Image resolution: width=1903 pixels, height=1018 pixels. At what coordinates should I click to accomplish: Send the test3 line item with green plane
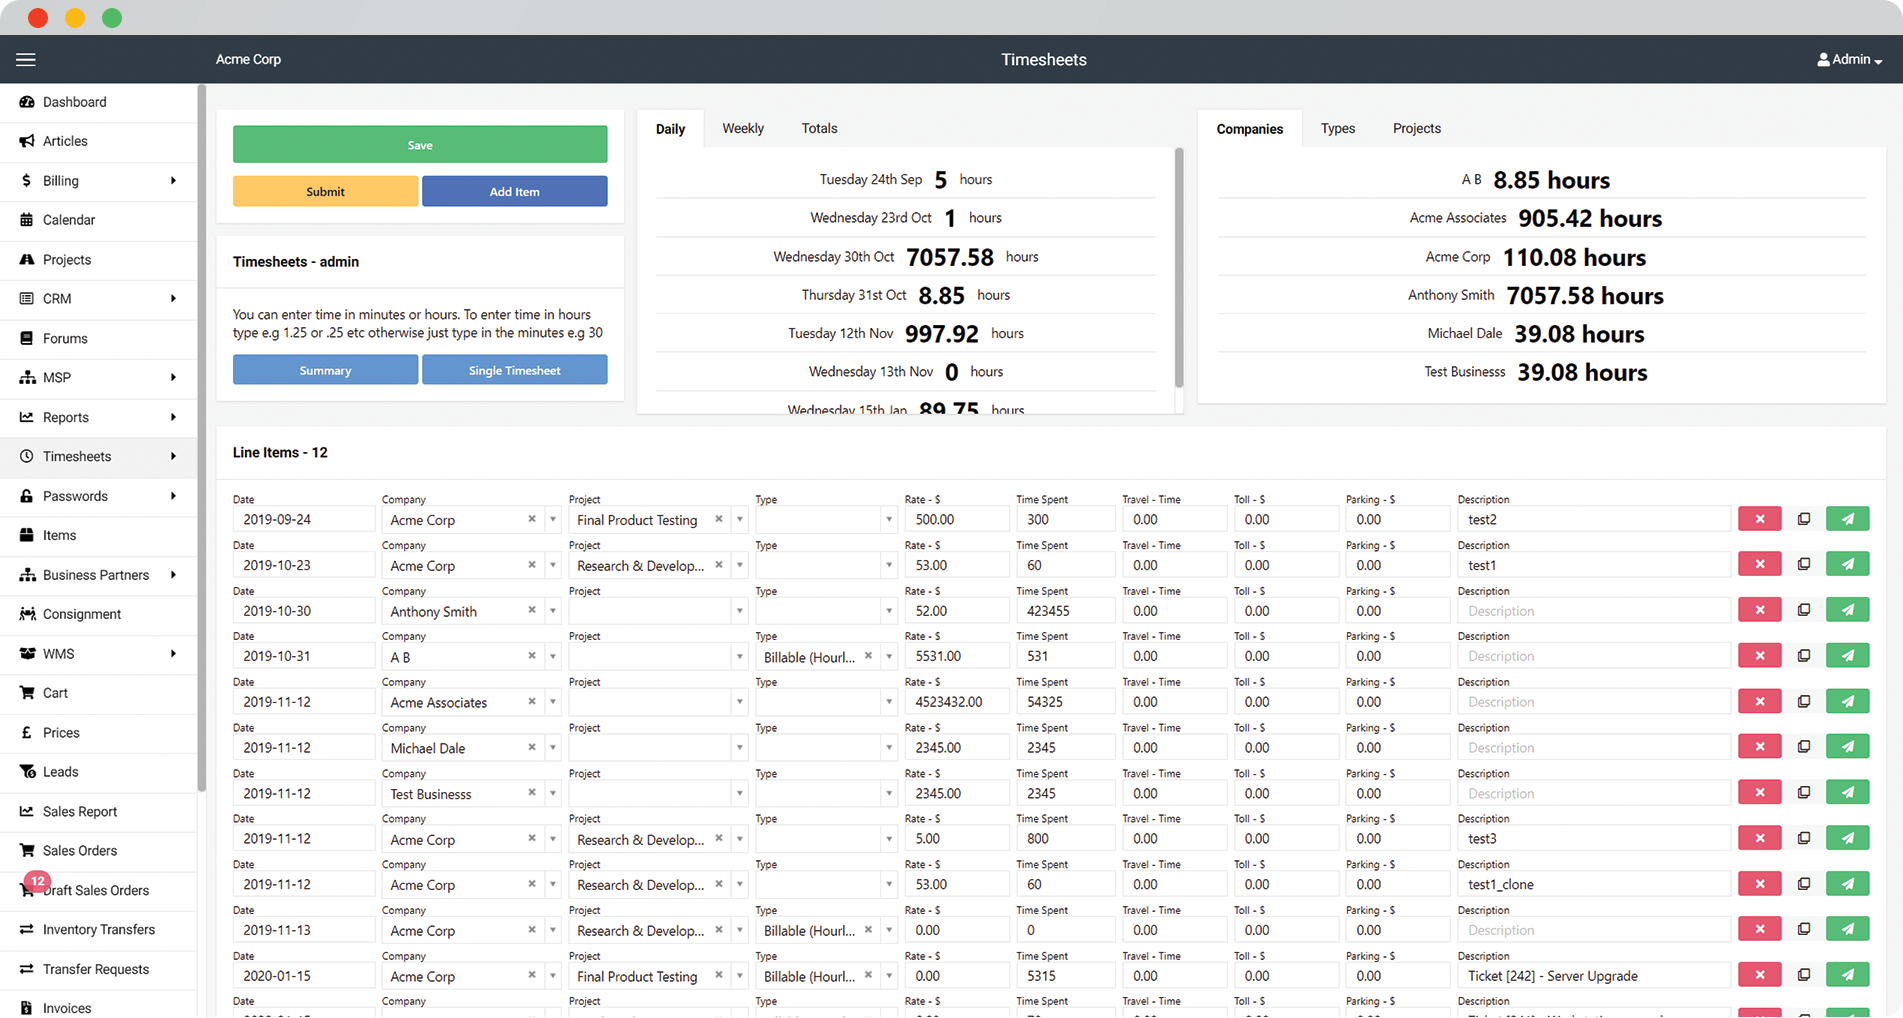click(x=1847, y=839)
